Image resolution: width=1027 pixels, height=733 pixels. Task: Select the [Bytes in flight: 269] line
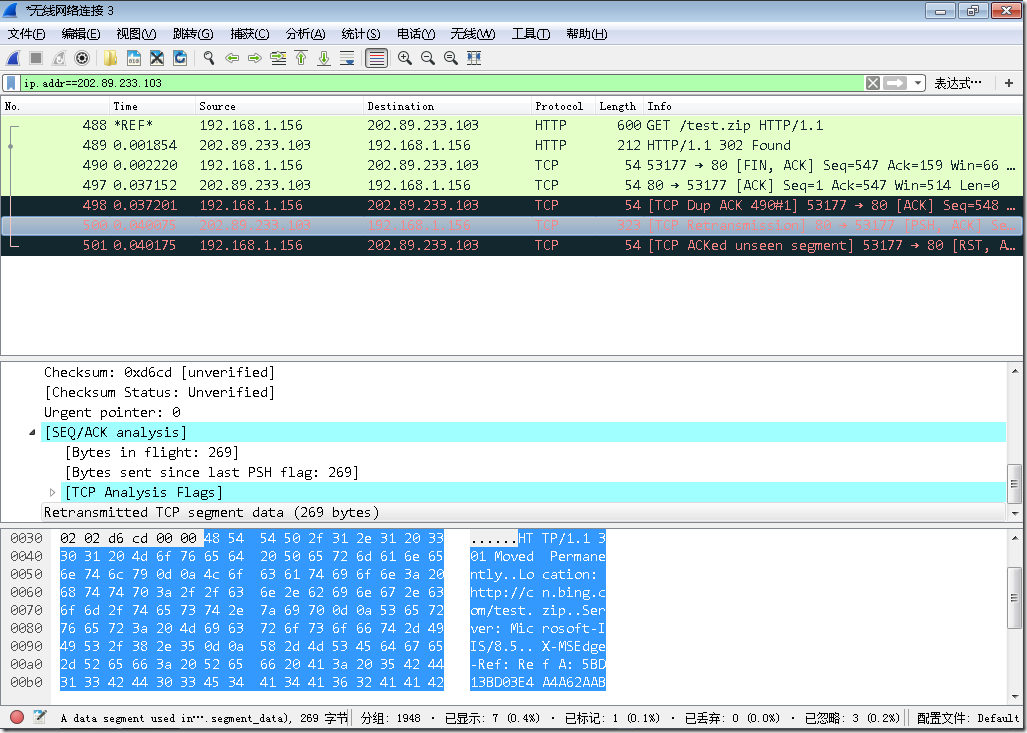pos(151,452)
